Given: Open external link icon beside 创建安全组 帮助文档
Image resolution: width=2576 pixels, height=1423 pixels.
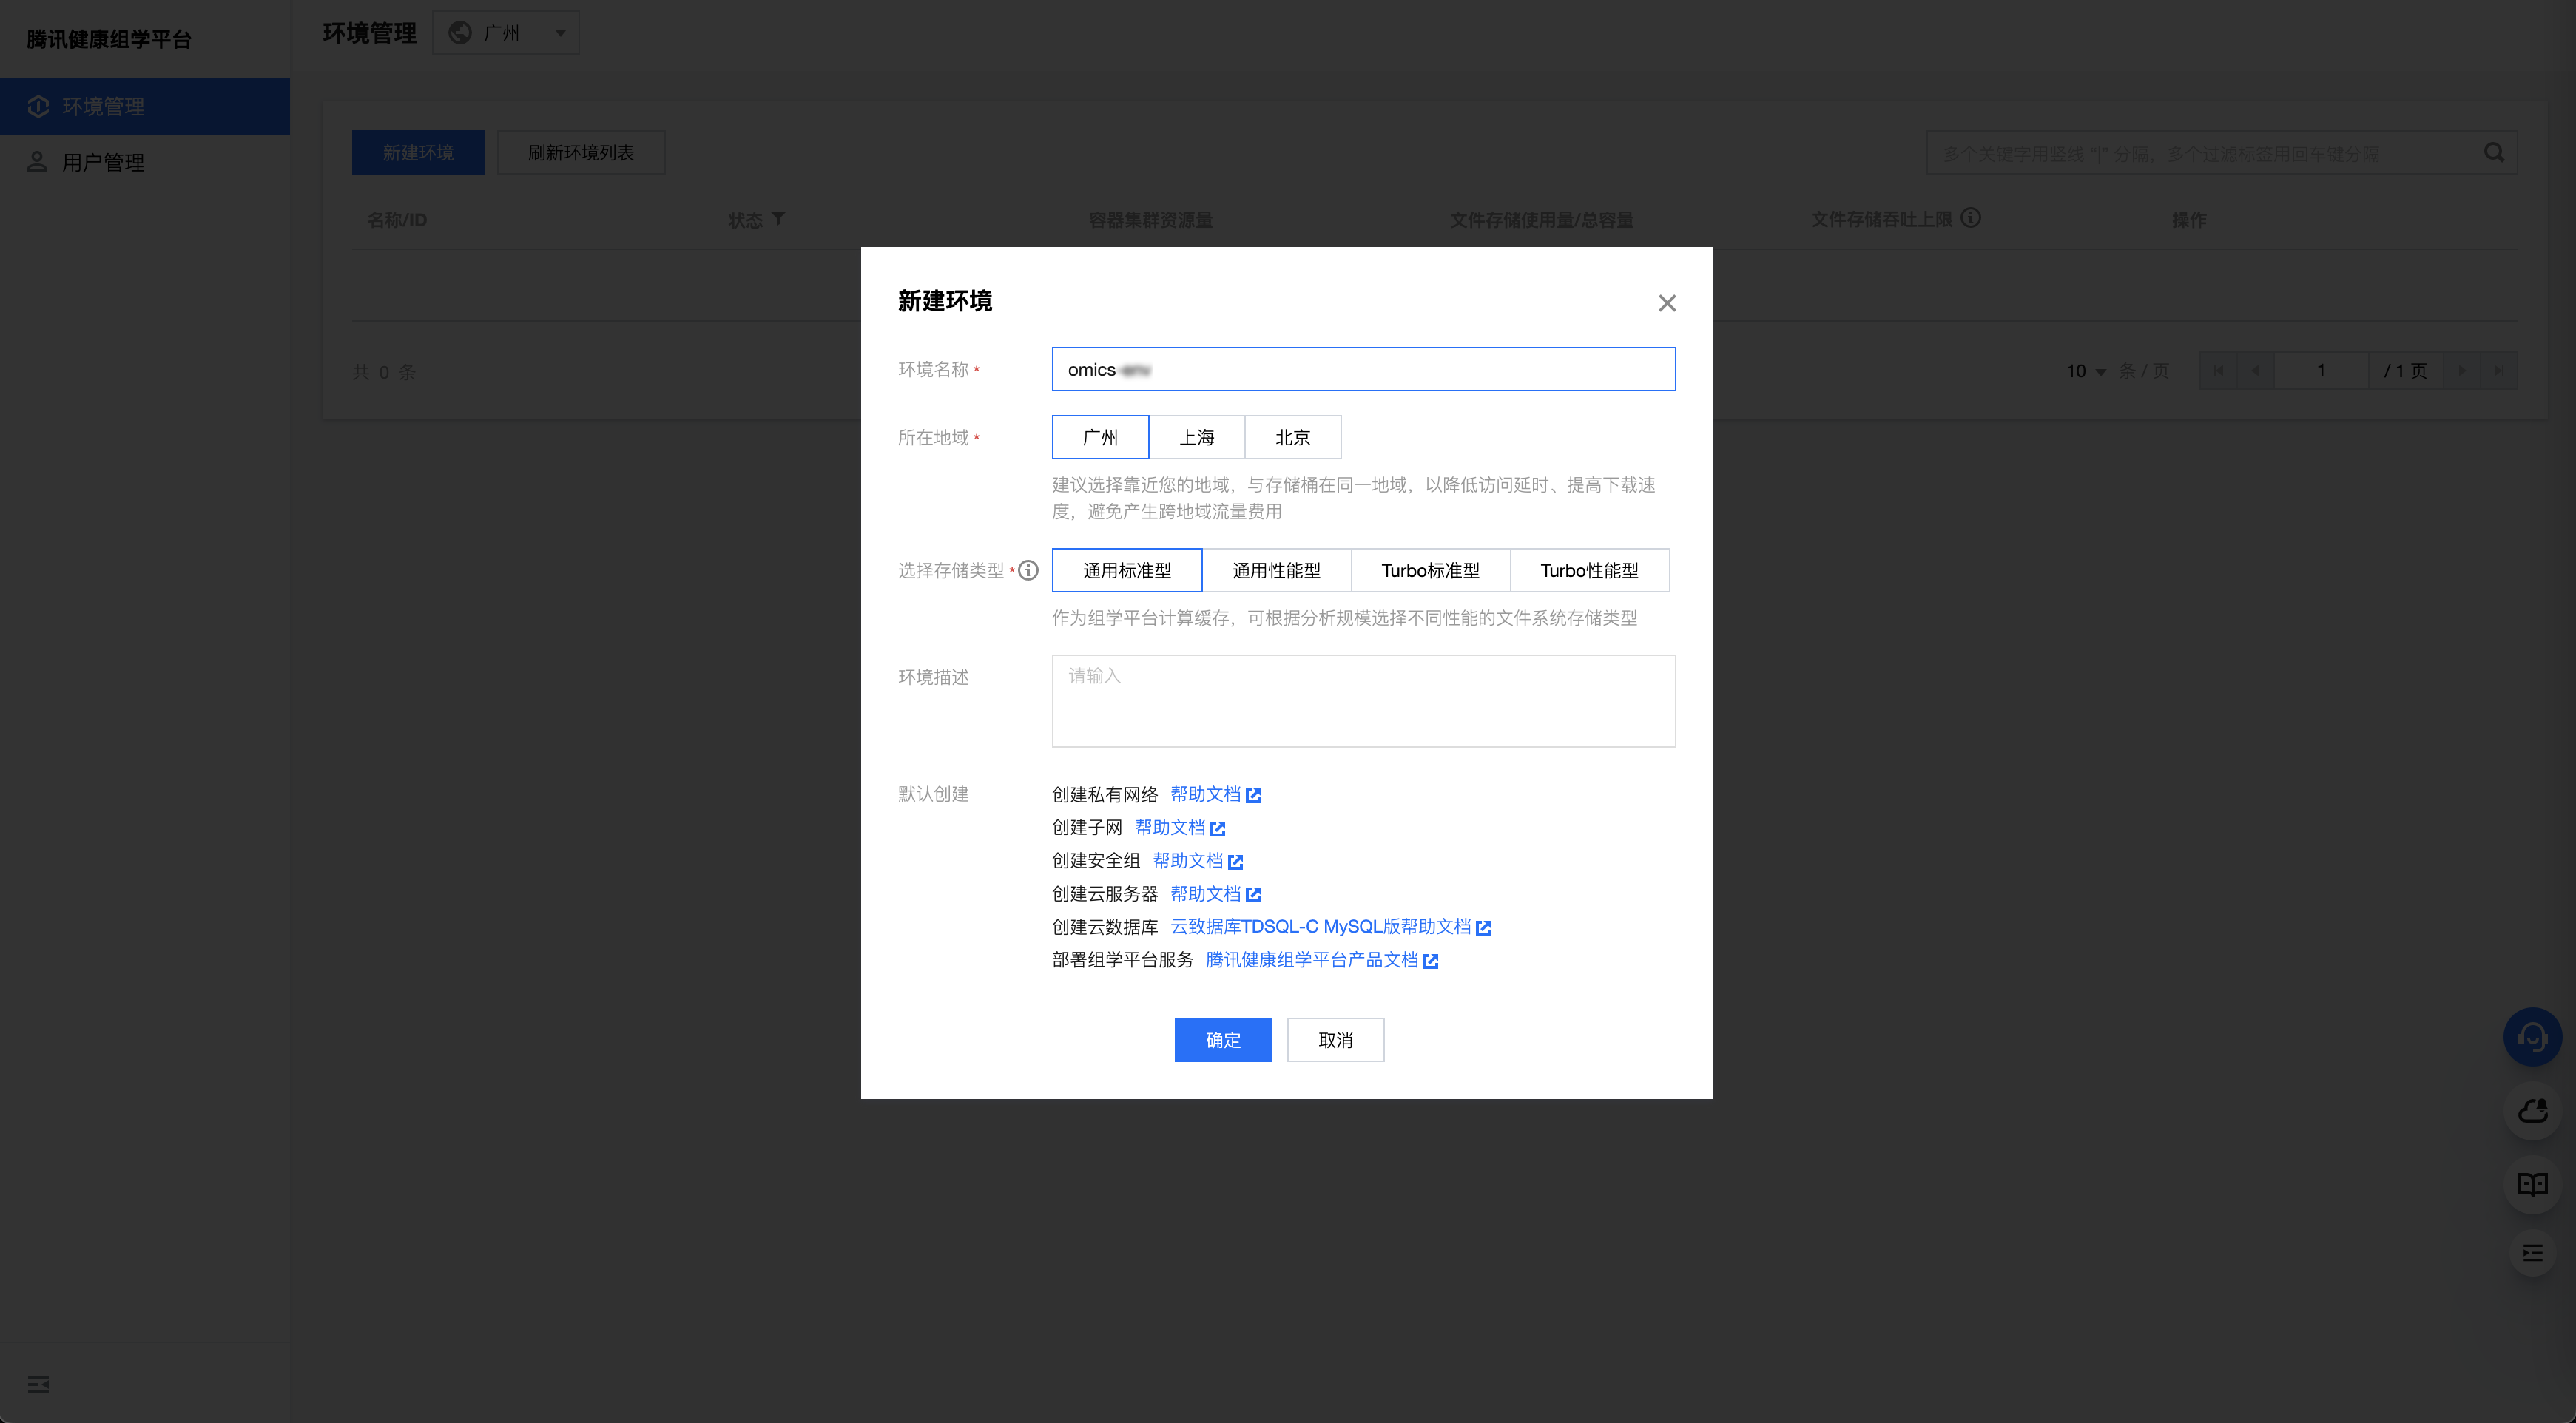Looking at the screenshot, I should click(1235, 861).
